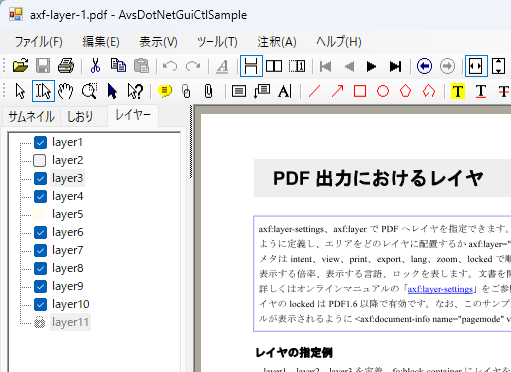Click the redo arrow icon
Viewport: 511px width, 372px height.
coord(193,66)
